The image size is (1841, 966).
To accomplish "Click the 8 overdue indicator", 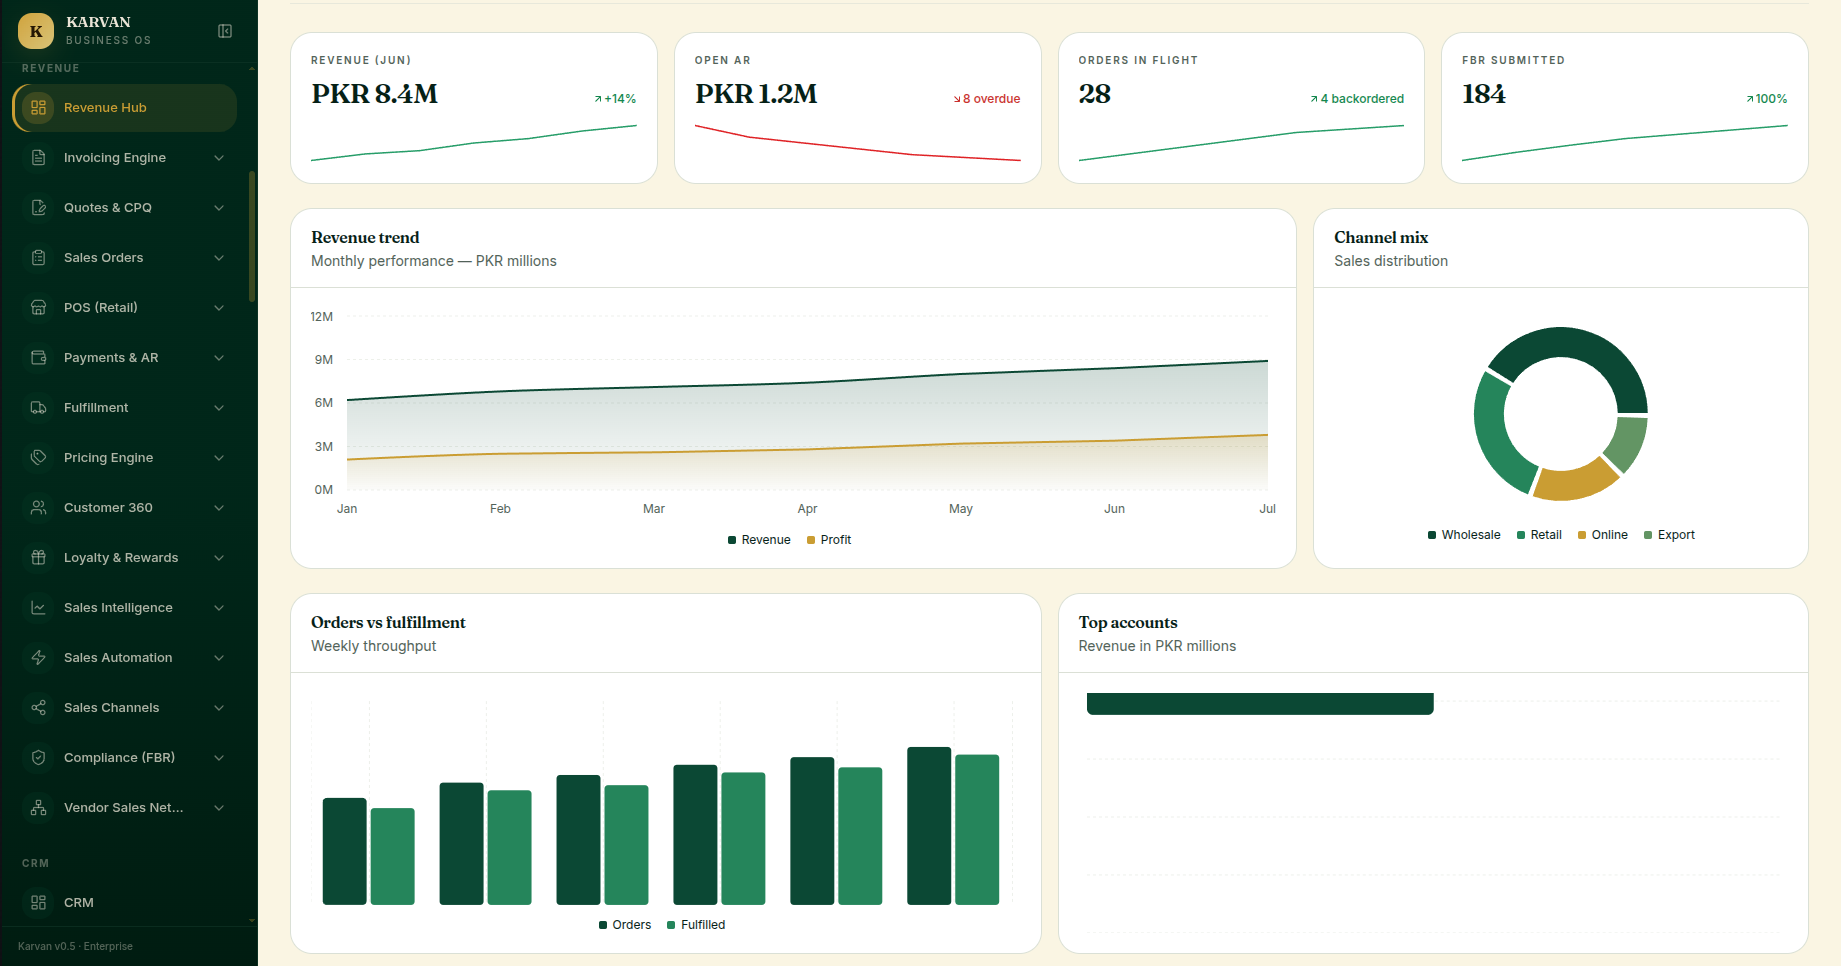I will pyautogui.click(x=987, y=99).
